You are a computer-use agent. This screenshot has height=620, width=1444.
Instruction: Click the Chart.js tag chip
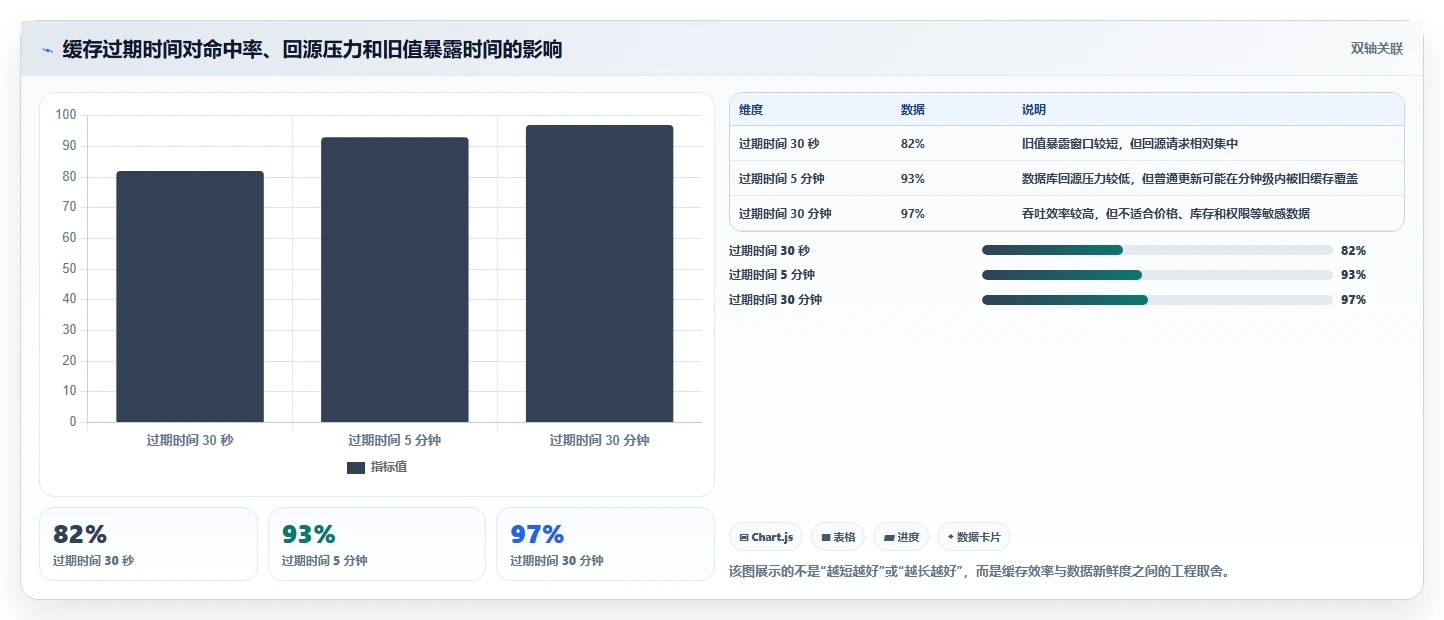[766, 537]
